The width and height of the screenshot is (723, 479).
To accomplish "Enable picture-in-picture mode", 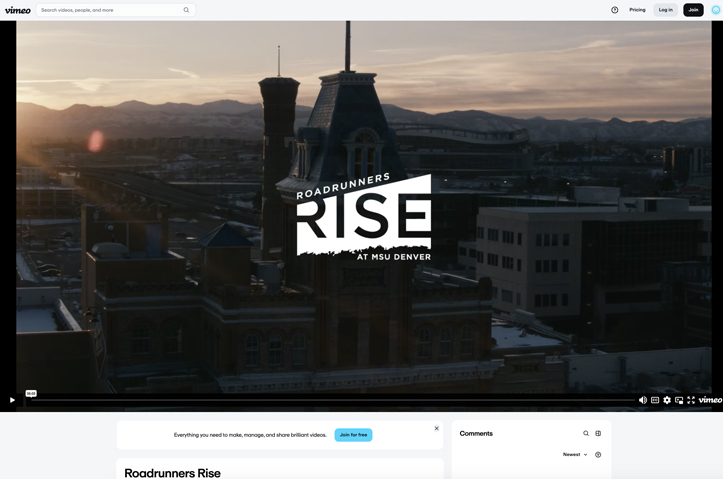I will (679, 400).
